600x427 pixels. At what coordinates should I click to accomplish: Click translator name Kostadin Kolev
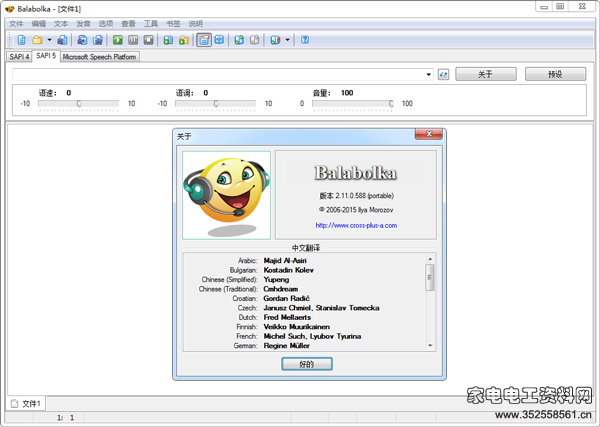click(x=289, y=270)
